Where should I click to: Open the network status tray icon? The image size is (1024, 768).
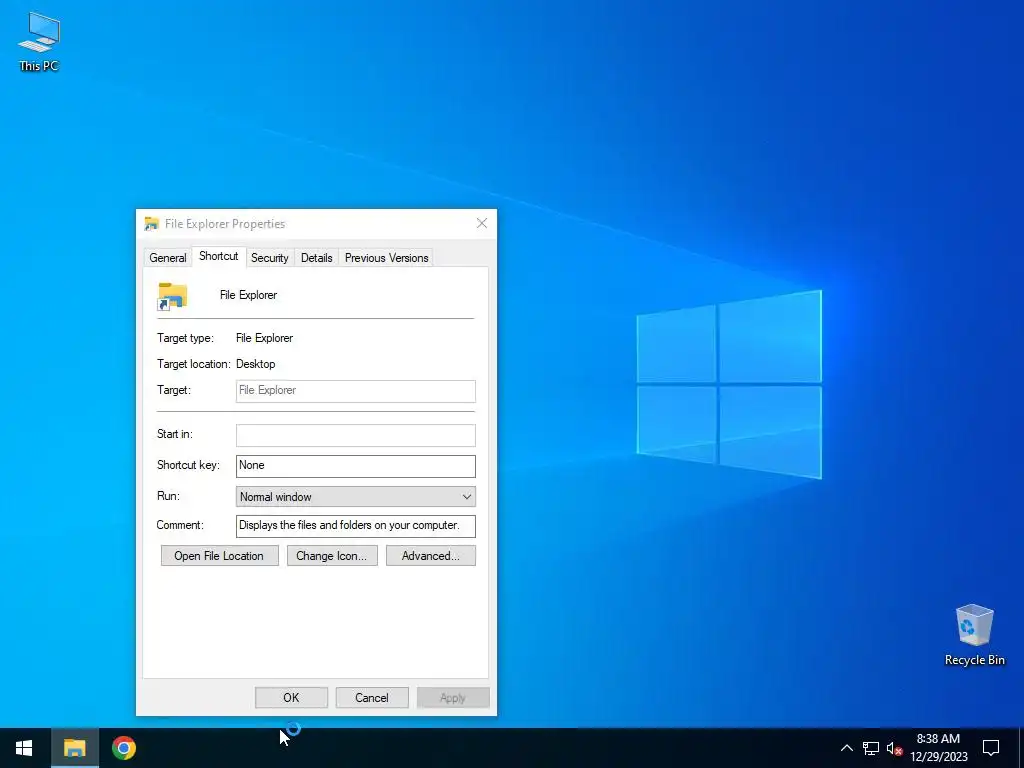pyautogui.click(x=871, y=748)
